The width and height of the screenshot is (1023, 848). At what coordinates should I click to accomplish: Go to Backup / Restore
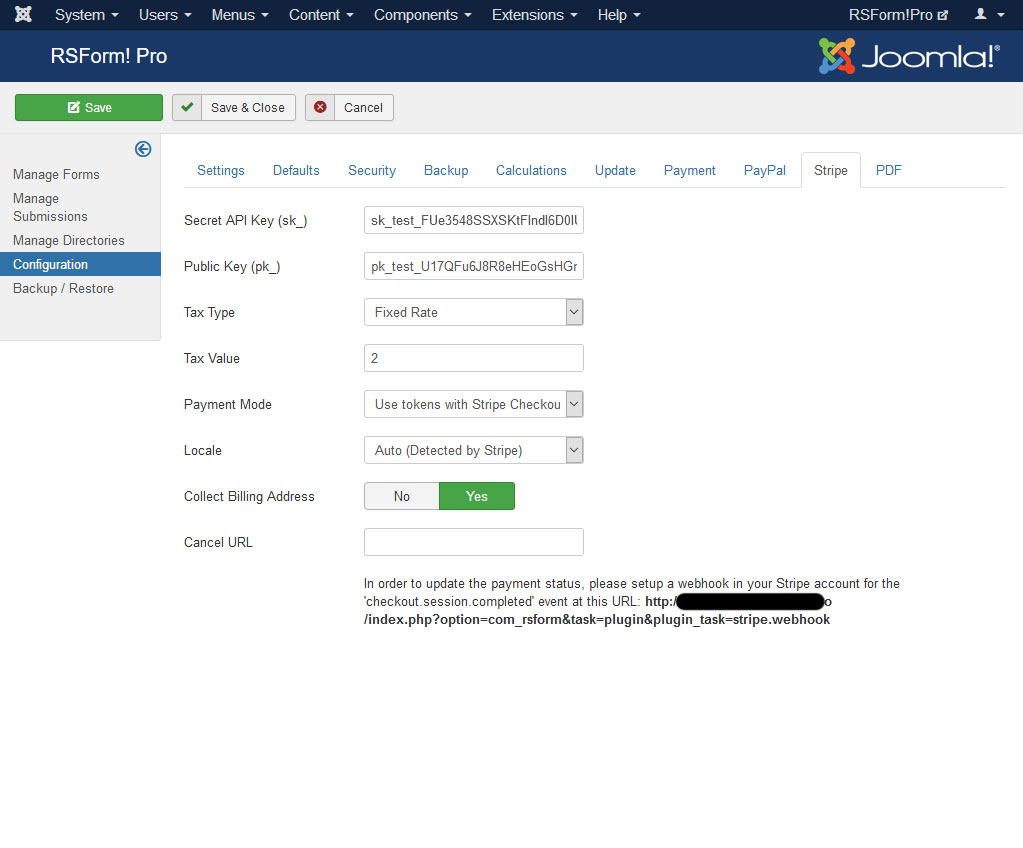(63, 288)
